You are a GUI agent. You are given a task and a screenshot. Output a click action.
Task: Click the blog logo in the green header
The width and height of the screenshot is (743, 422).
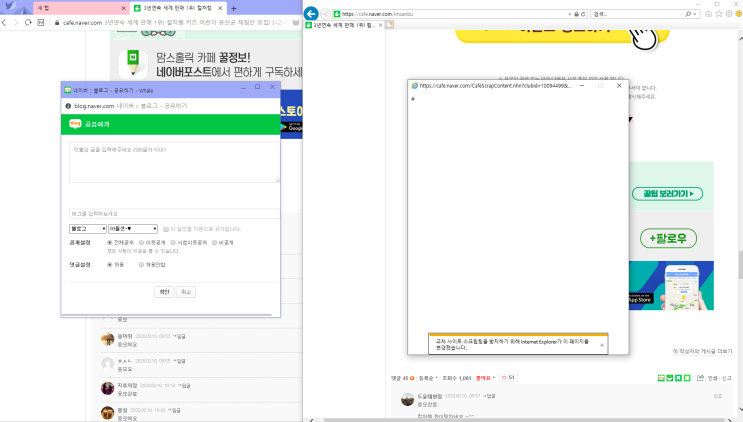[75, 124]
